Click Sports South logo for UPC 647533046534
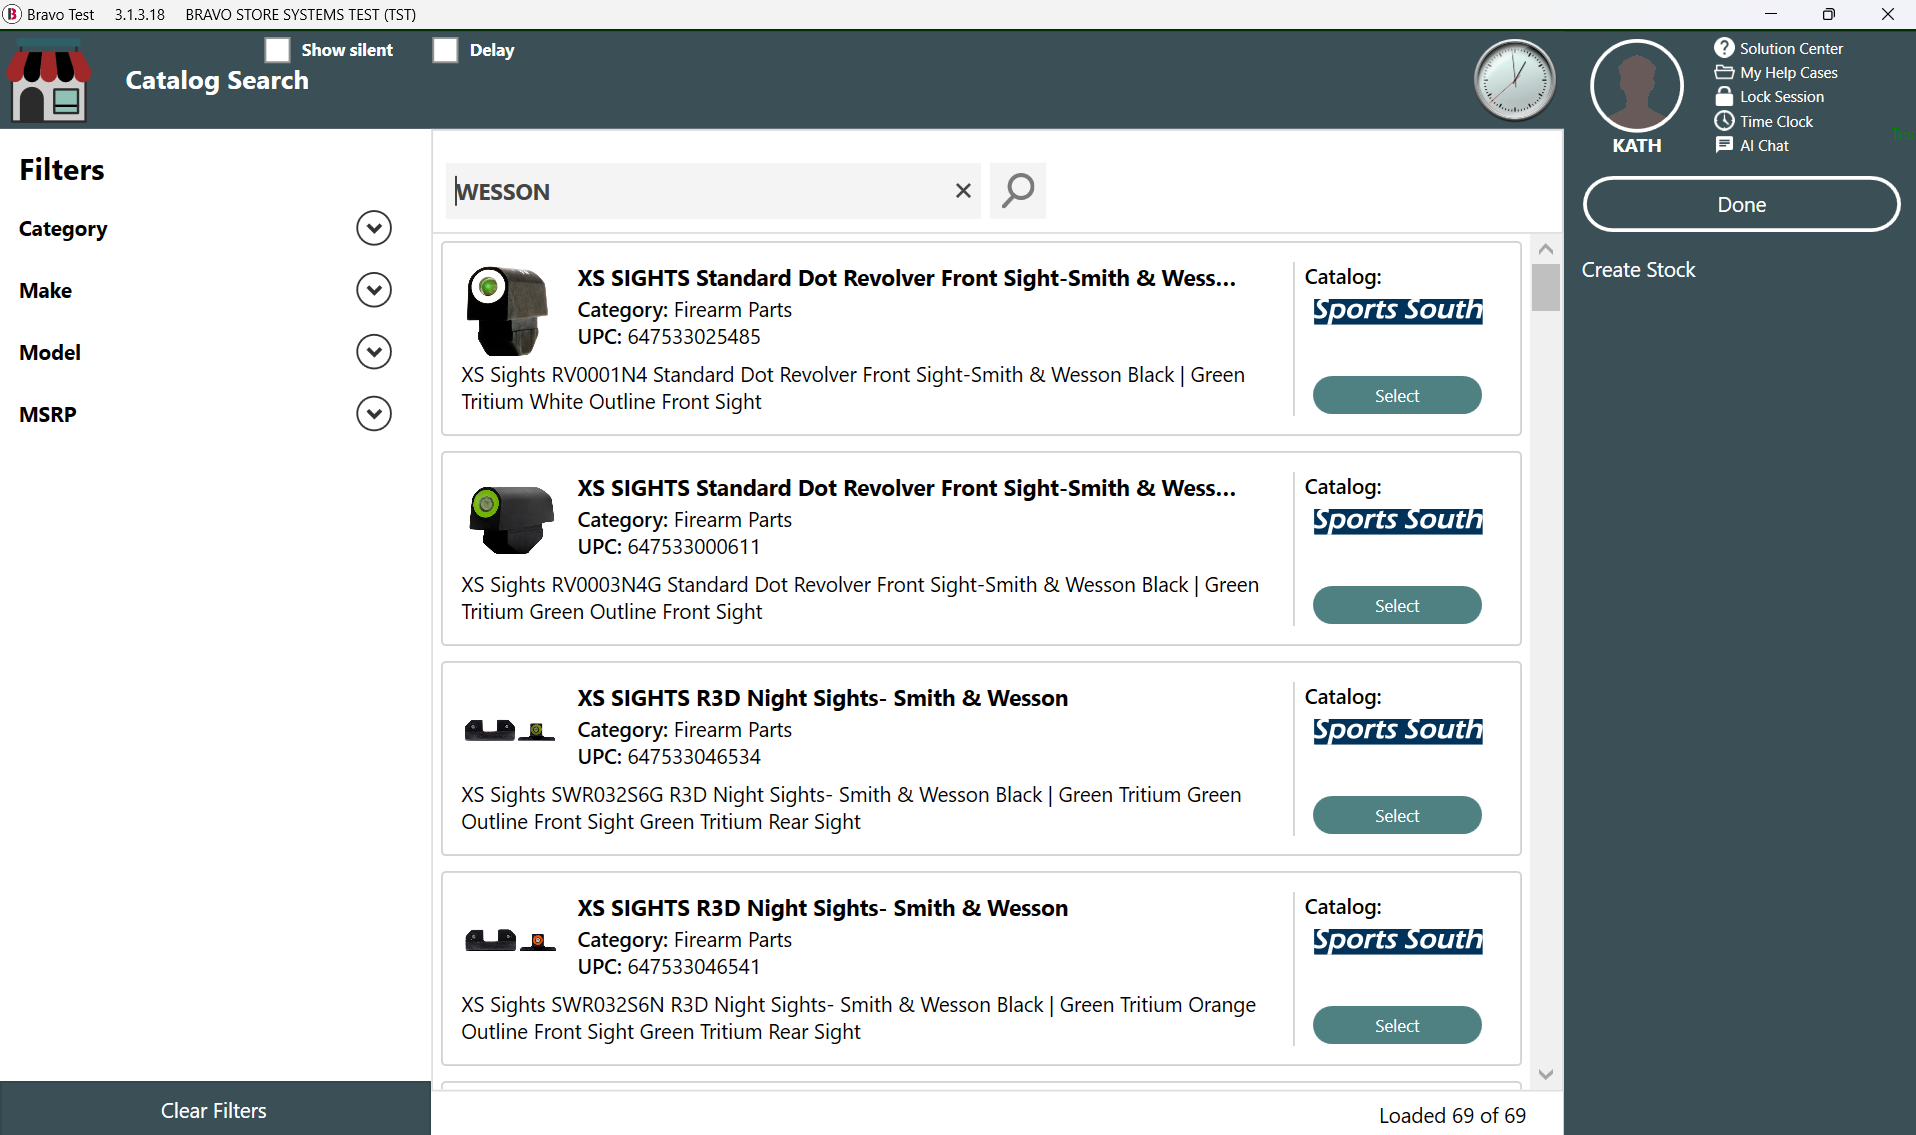The image size is (1916, 1135). (x=1397, y=731)
